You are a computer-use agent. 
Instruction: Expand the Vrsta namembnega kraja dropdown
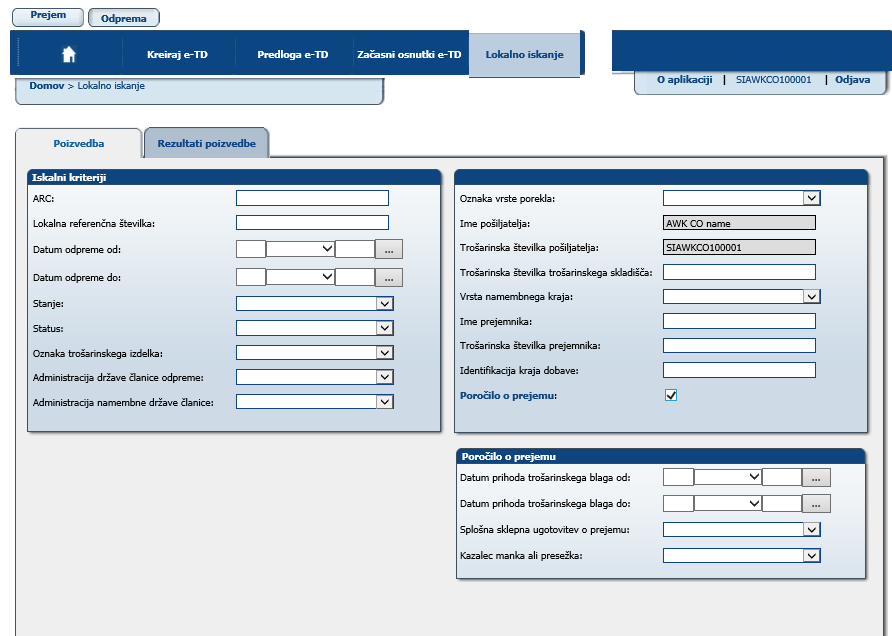coord(742,296)
